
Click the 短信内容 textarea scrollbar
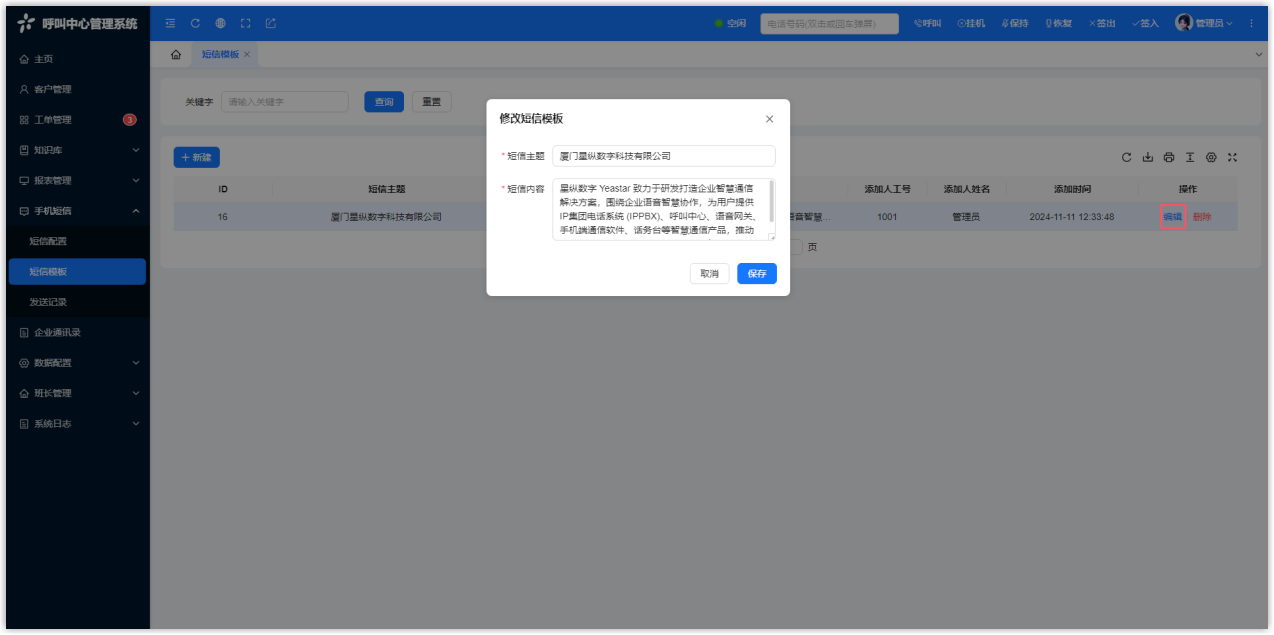click(x=771, y=202)
